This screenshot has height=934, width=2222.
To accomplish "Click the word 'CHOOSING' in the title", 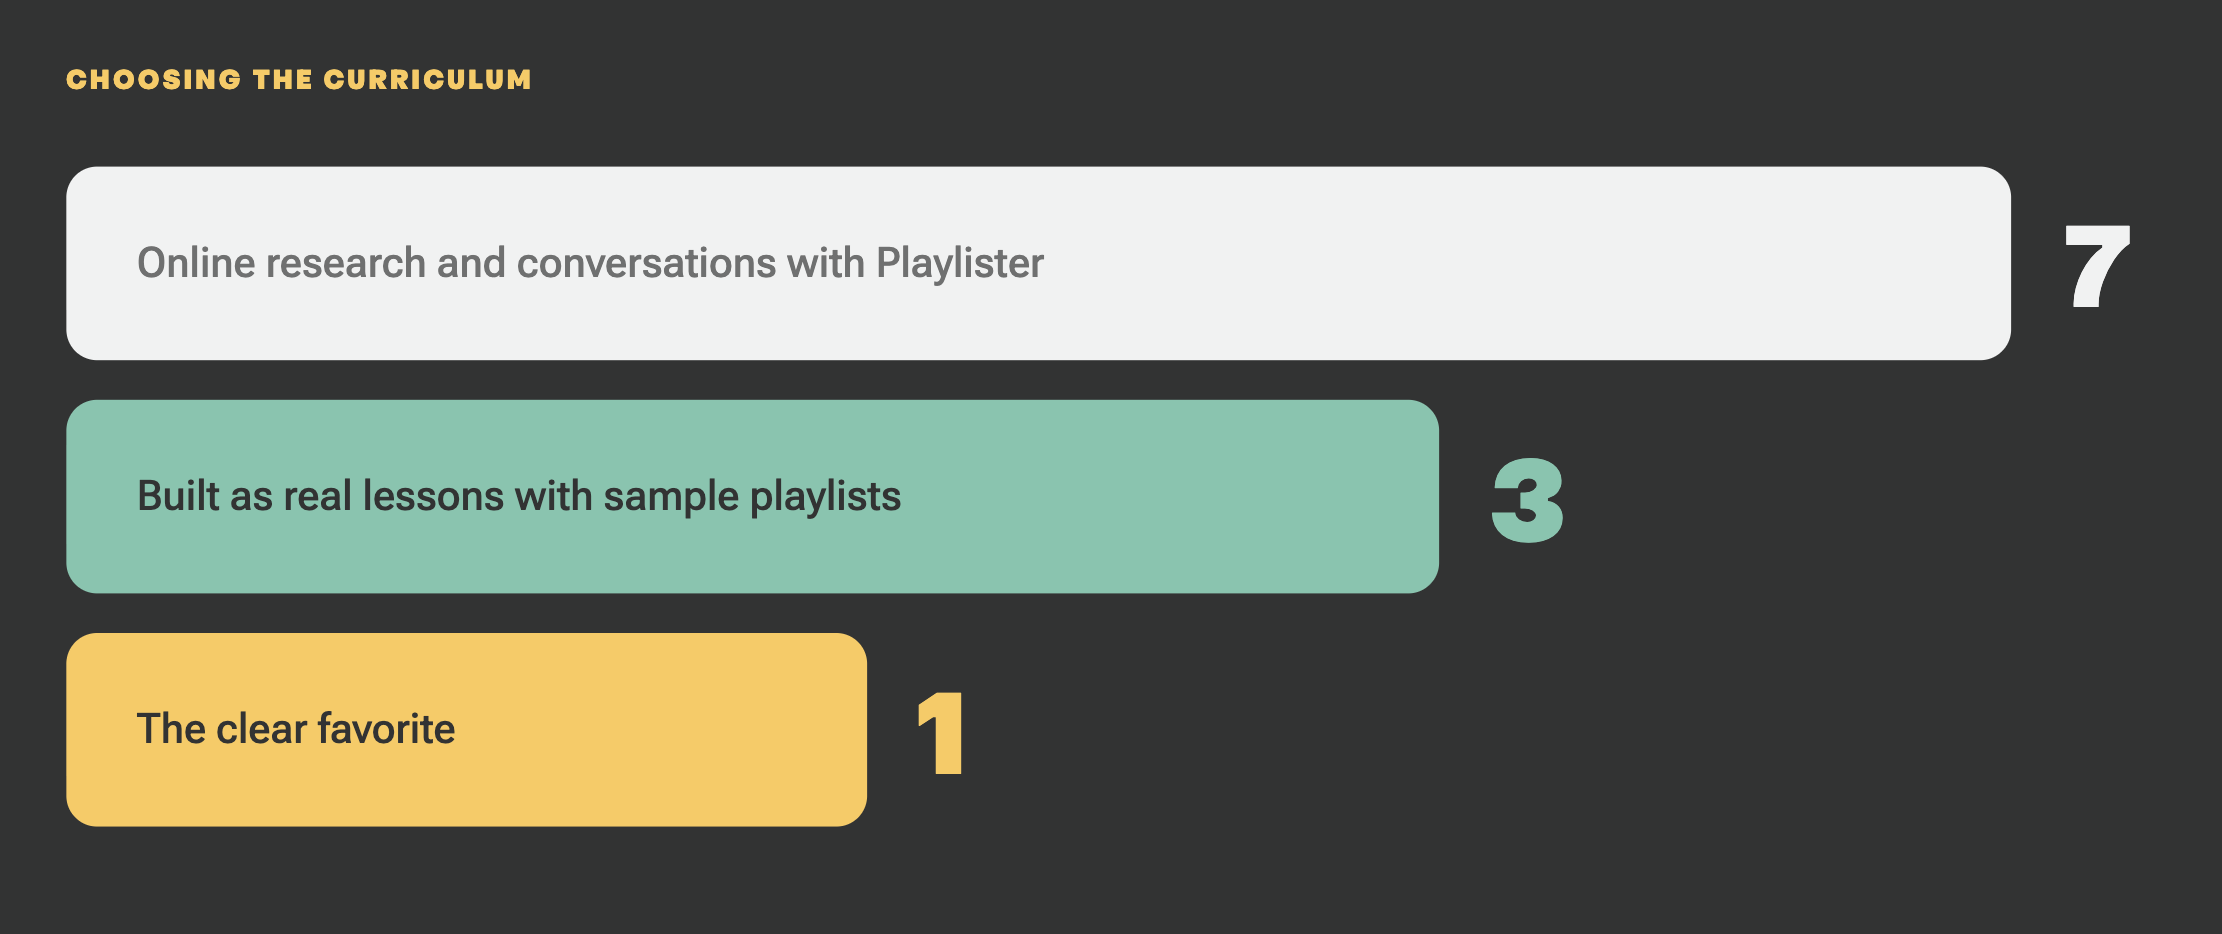I will pos(154,79).
